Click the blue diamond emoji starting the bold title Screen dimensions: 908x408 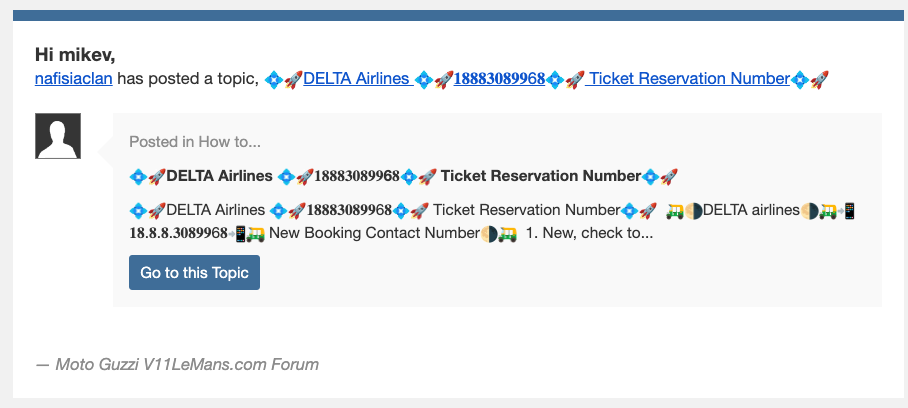point(138,176)
